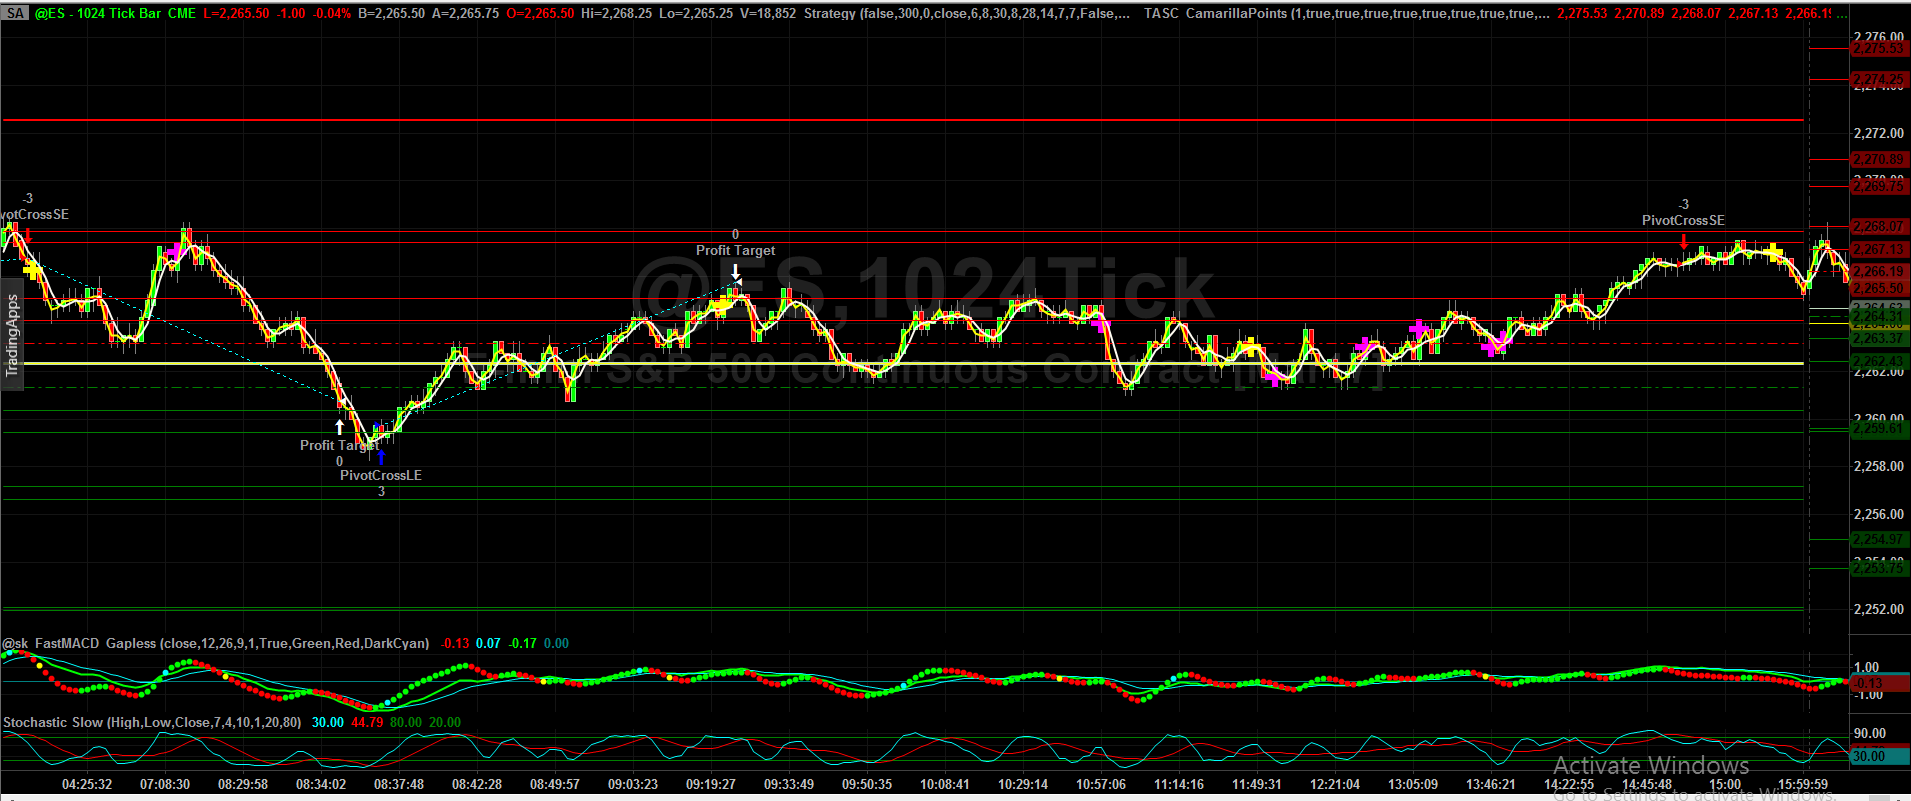Click the bid value B=2,265.50
The image size is (1911, 801).
point(391,13)
